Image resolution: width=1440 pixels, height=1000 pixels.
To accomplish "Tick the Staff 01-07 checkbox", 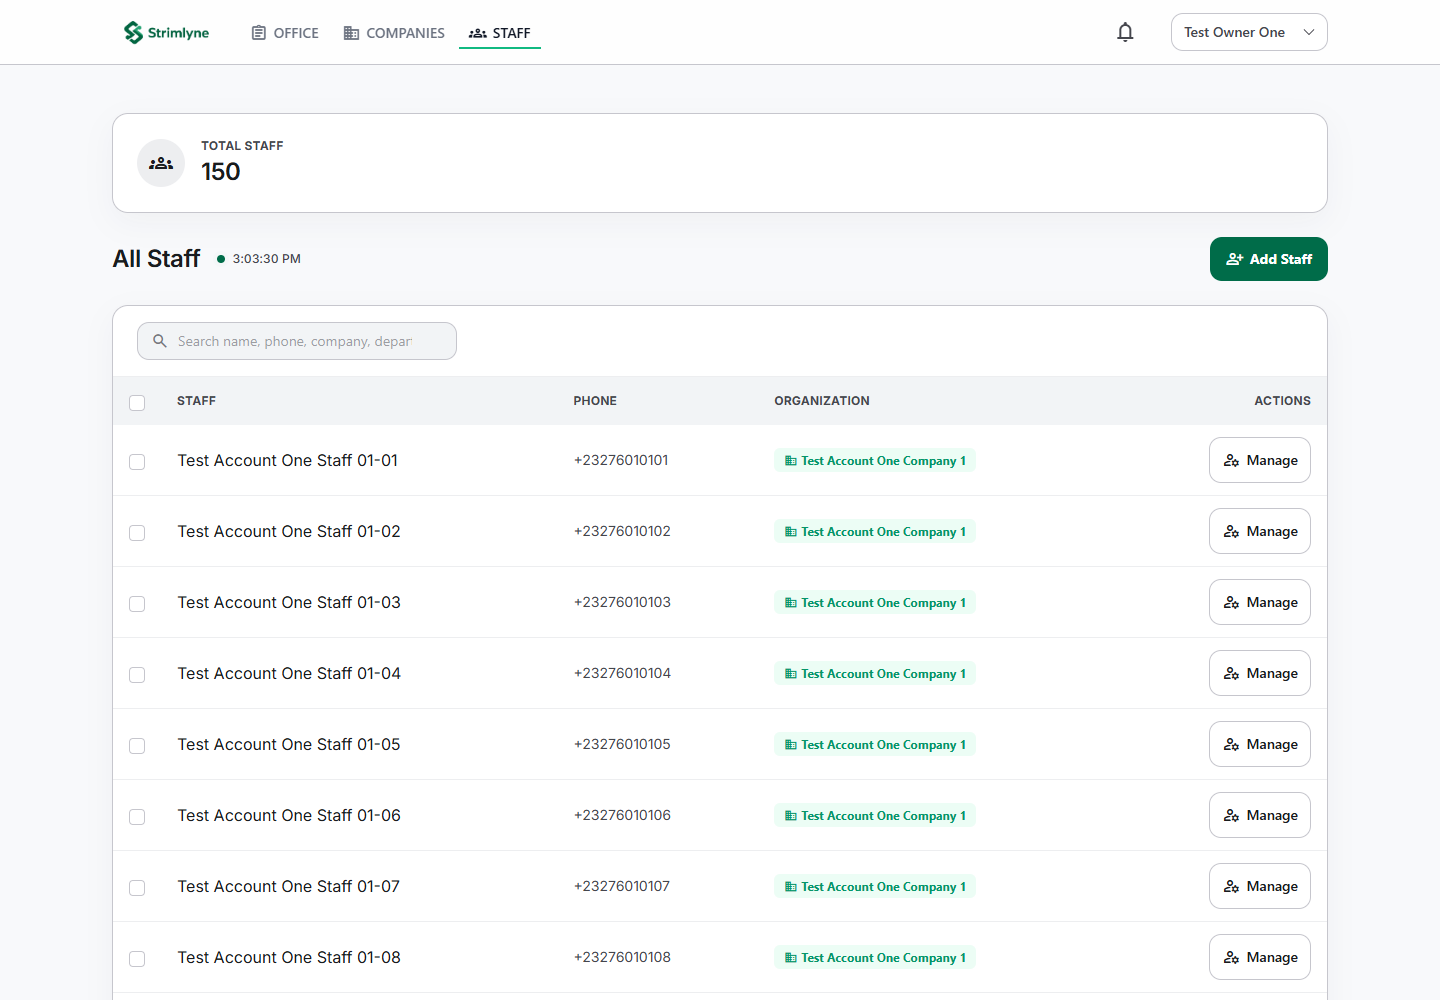I will pyautogui.click(x=137, y=887).
